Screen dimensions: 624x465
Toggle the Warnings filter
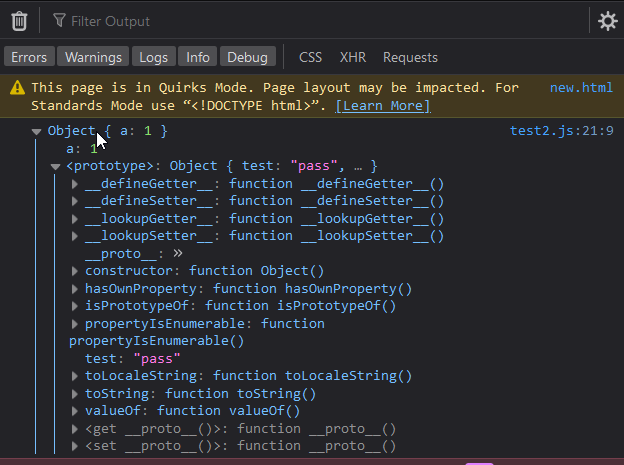point(93,57)
